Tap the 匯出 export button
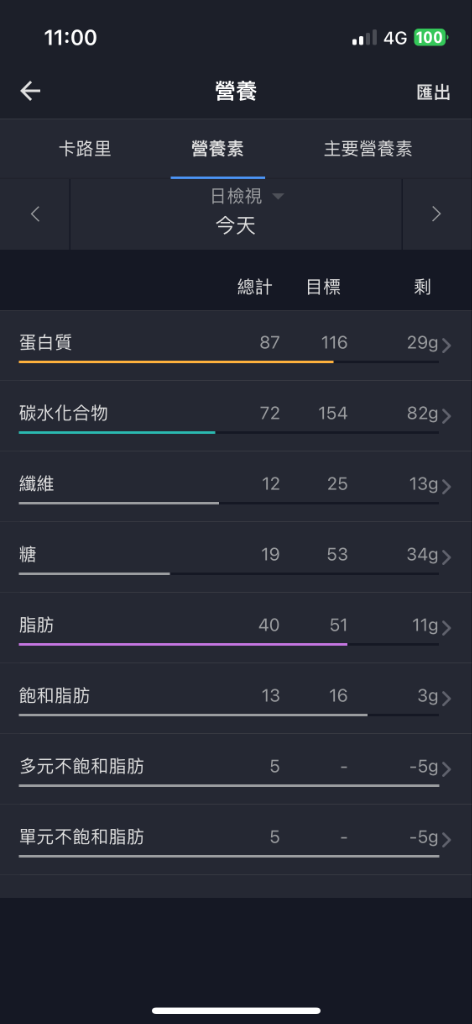Screen dimensions: 472x1024 pos(433,92)
